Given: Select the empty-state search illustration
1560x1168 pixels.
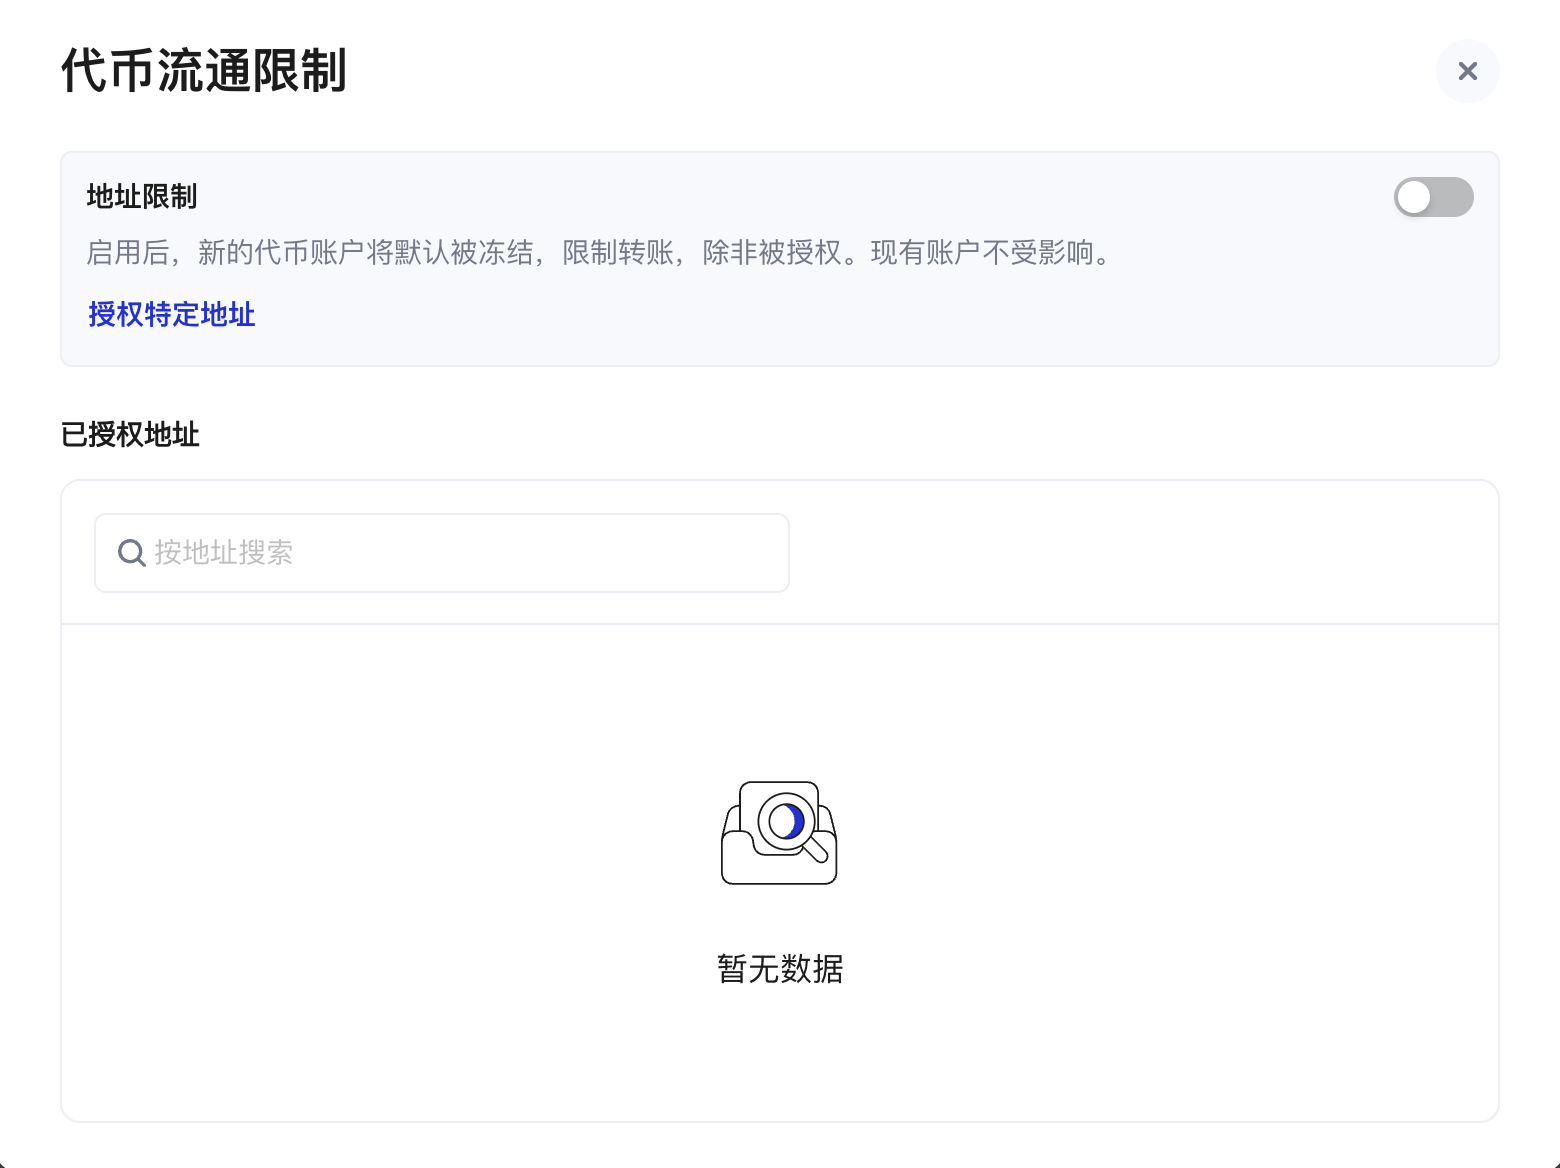Looking at the screenshot, I should [x=780, y=833].
